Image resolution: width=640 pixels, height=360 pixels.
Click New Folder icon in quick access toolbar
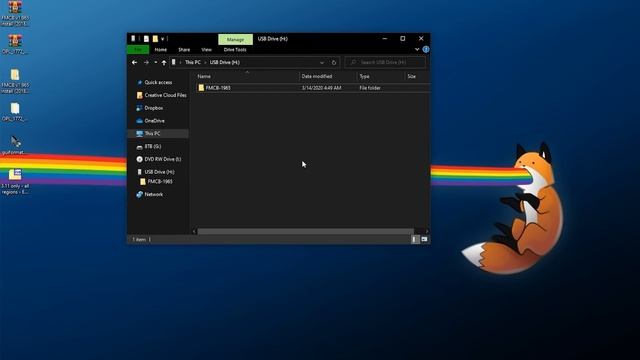click(155, 39)
